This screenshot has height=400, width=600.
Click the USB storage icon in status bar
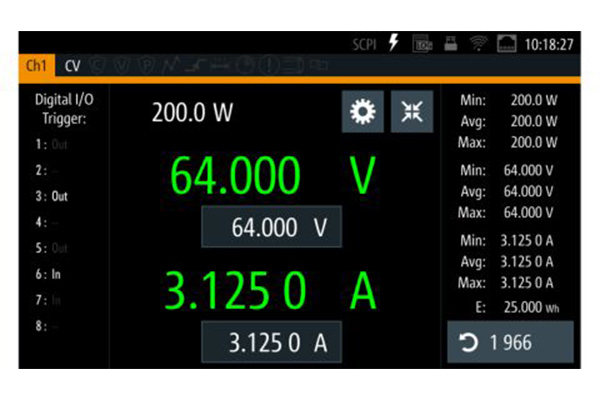click(x=450, y=44)
